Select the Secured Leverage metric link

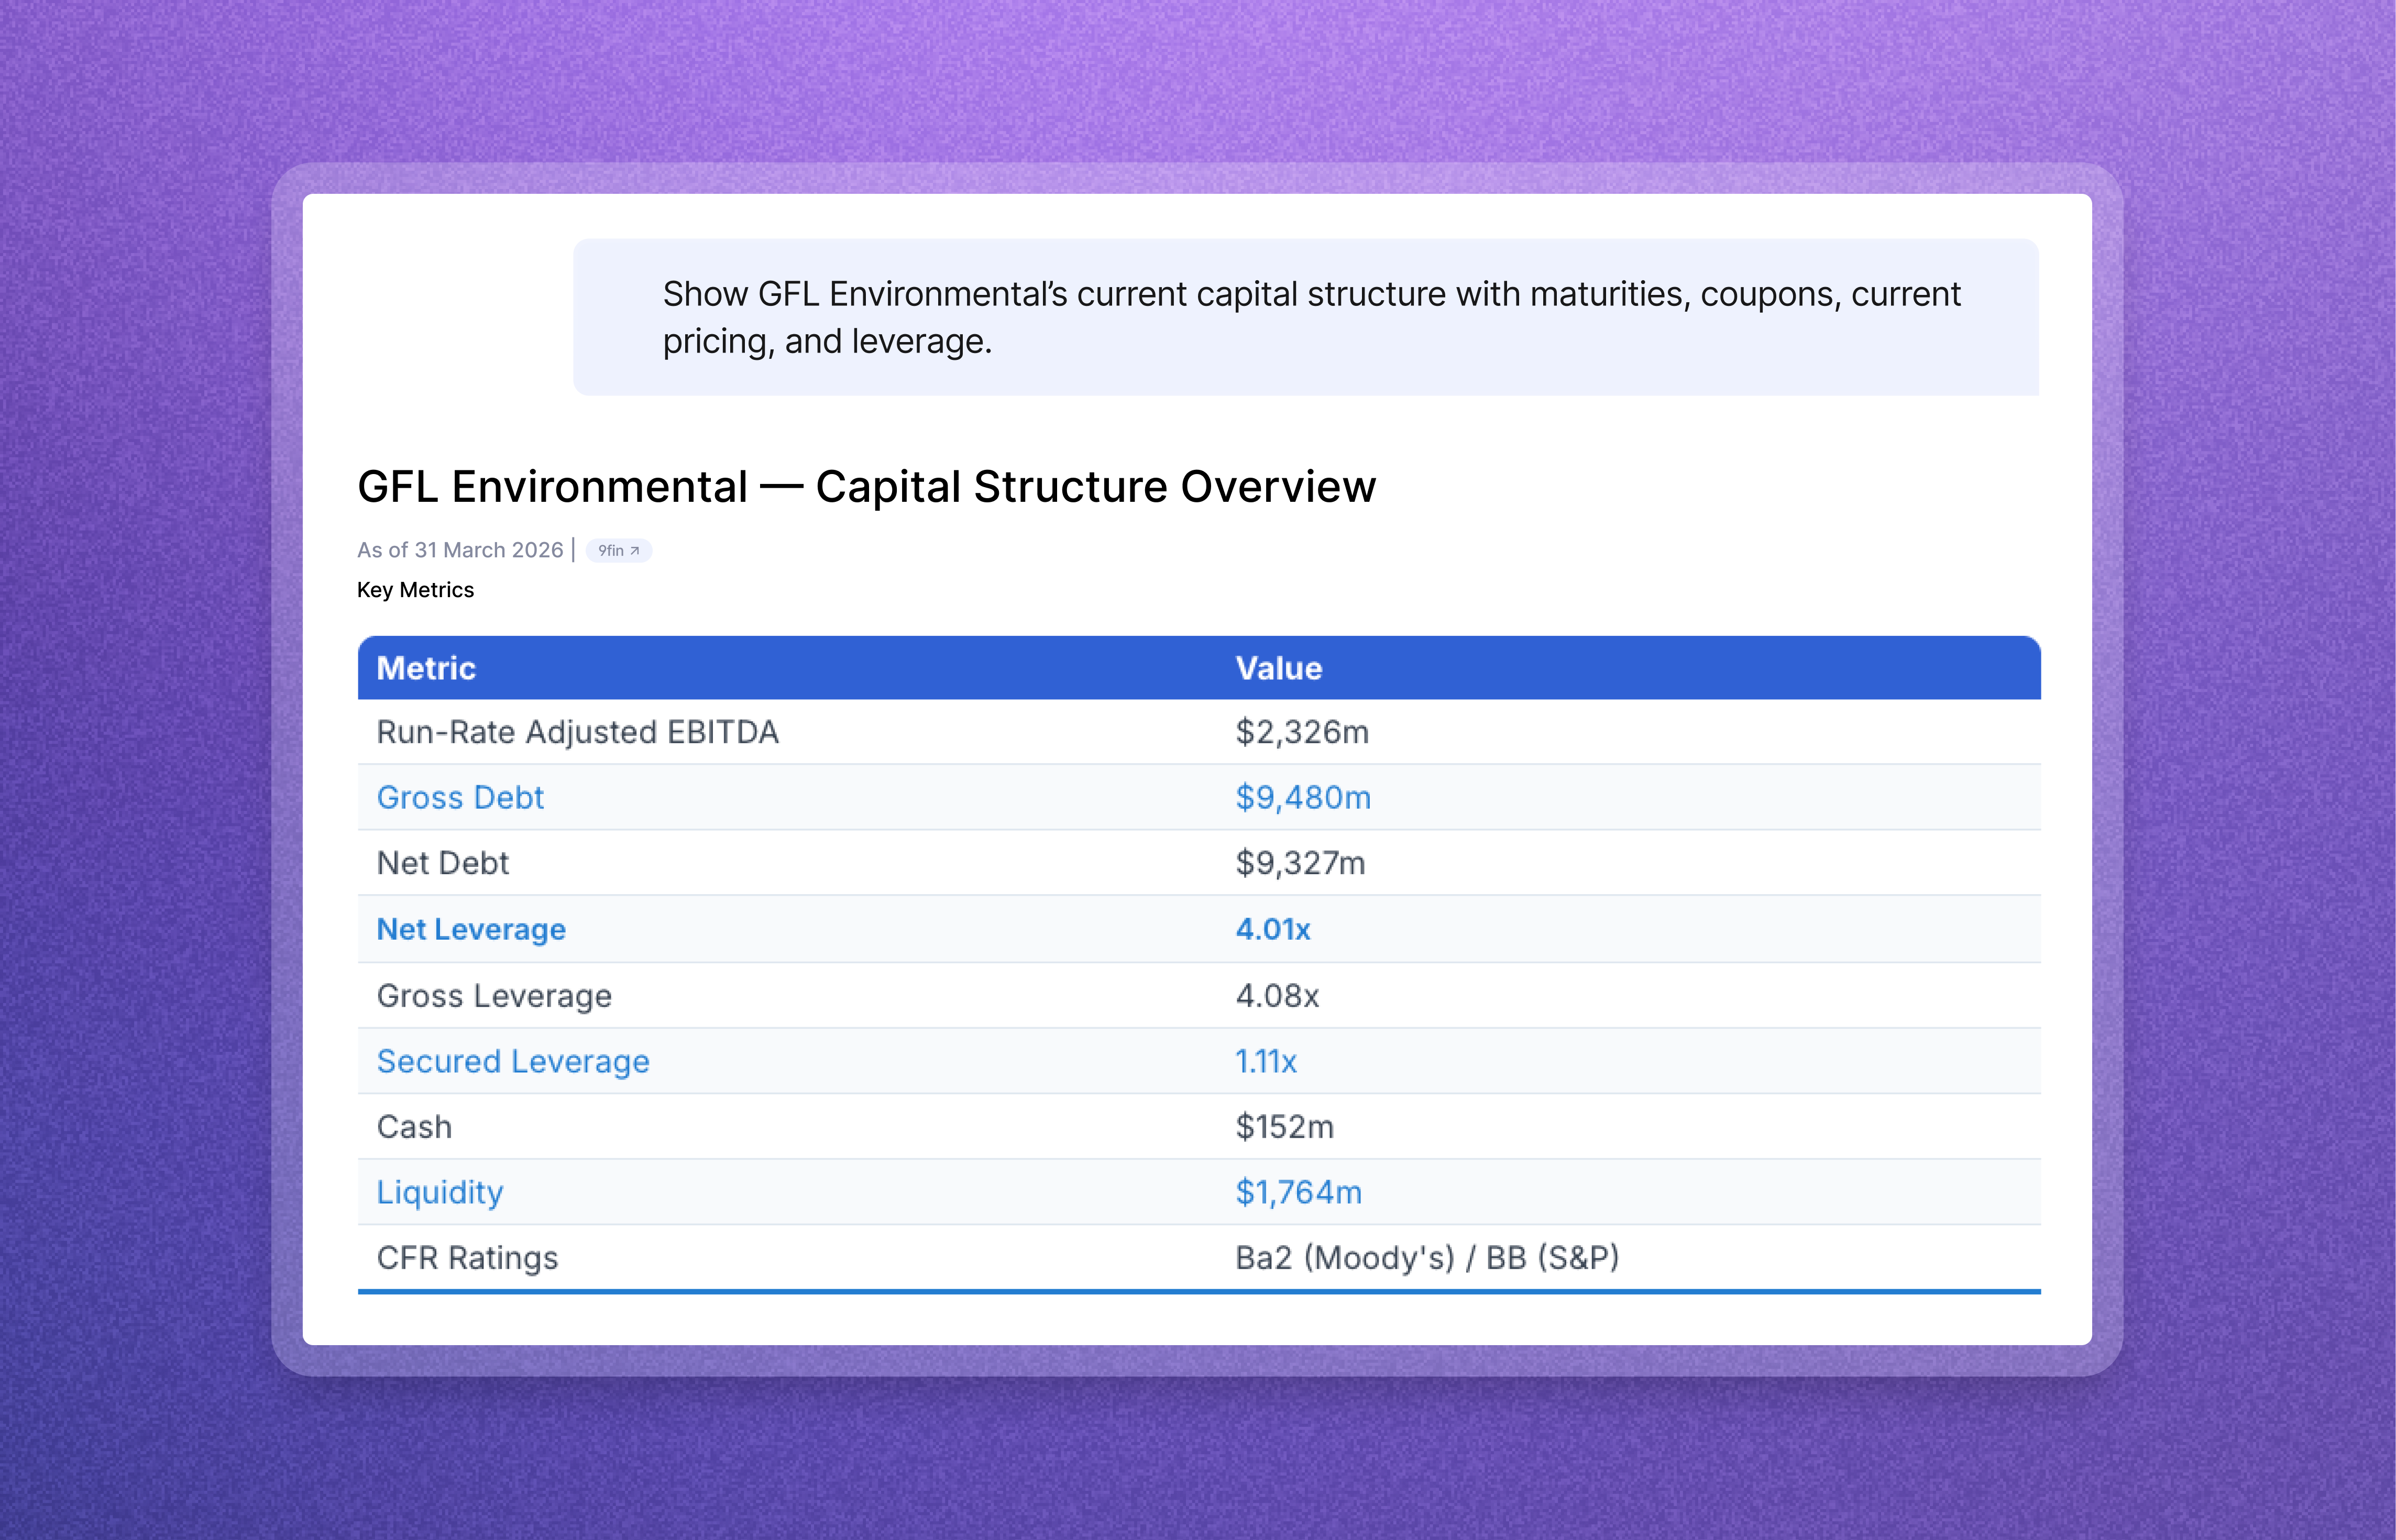point(513,1061)
